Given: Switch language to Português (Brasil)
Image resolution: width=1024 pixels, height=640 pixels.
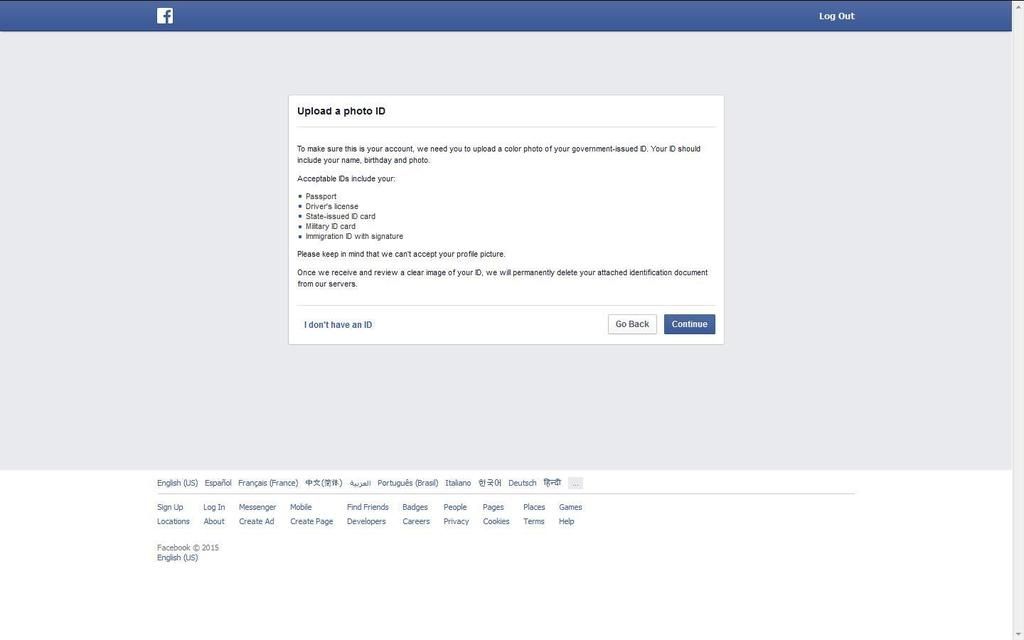Looking at the screenshot, I should coord(408,483).
